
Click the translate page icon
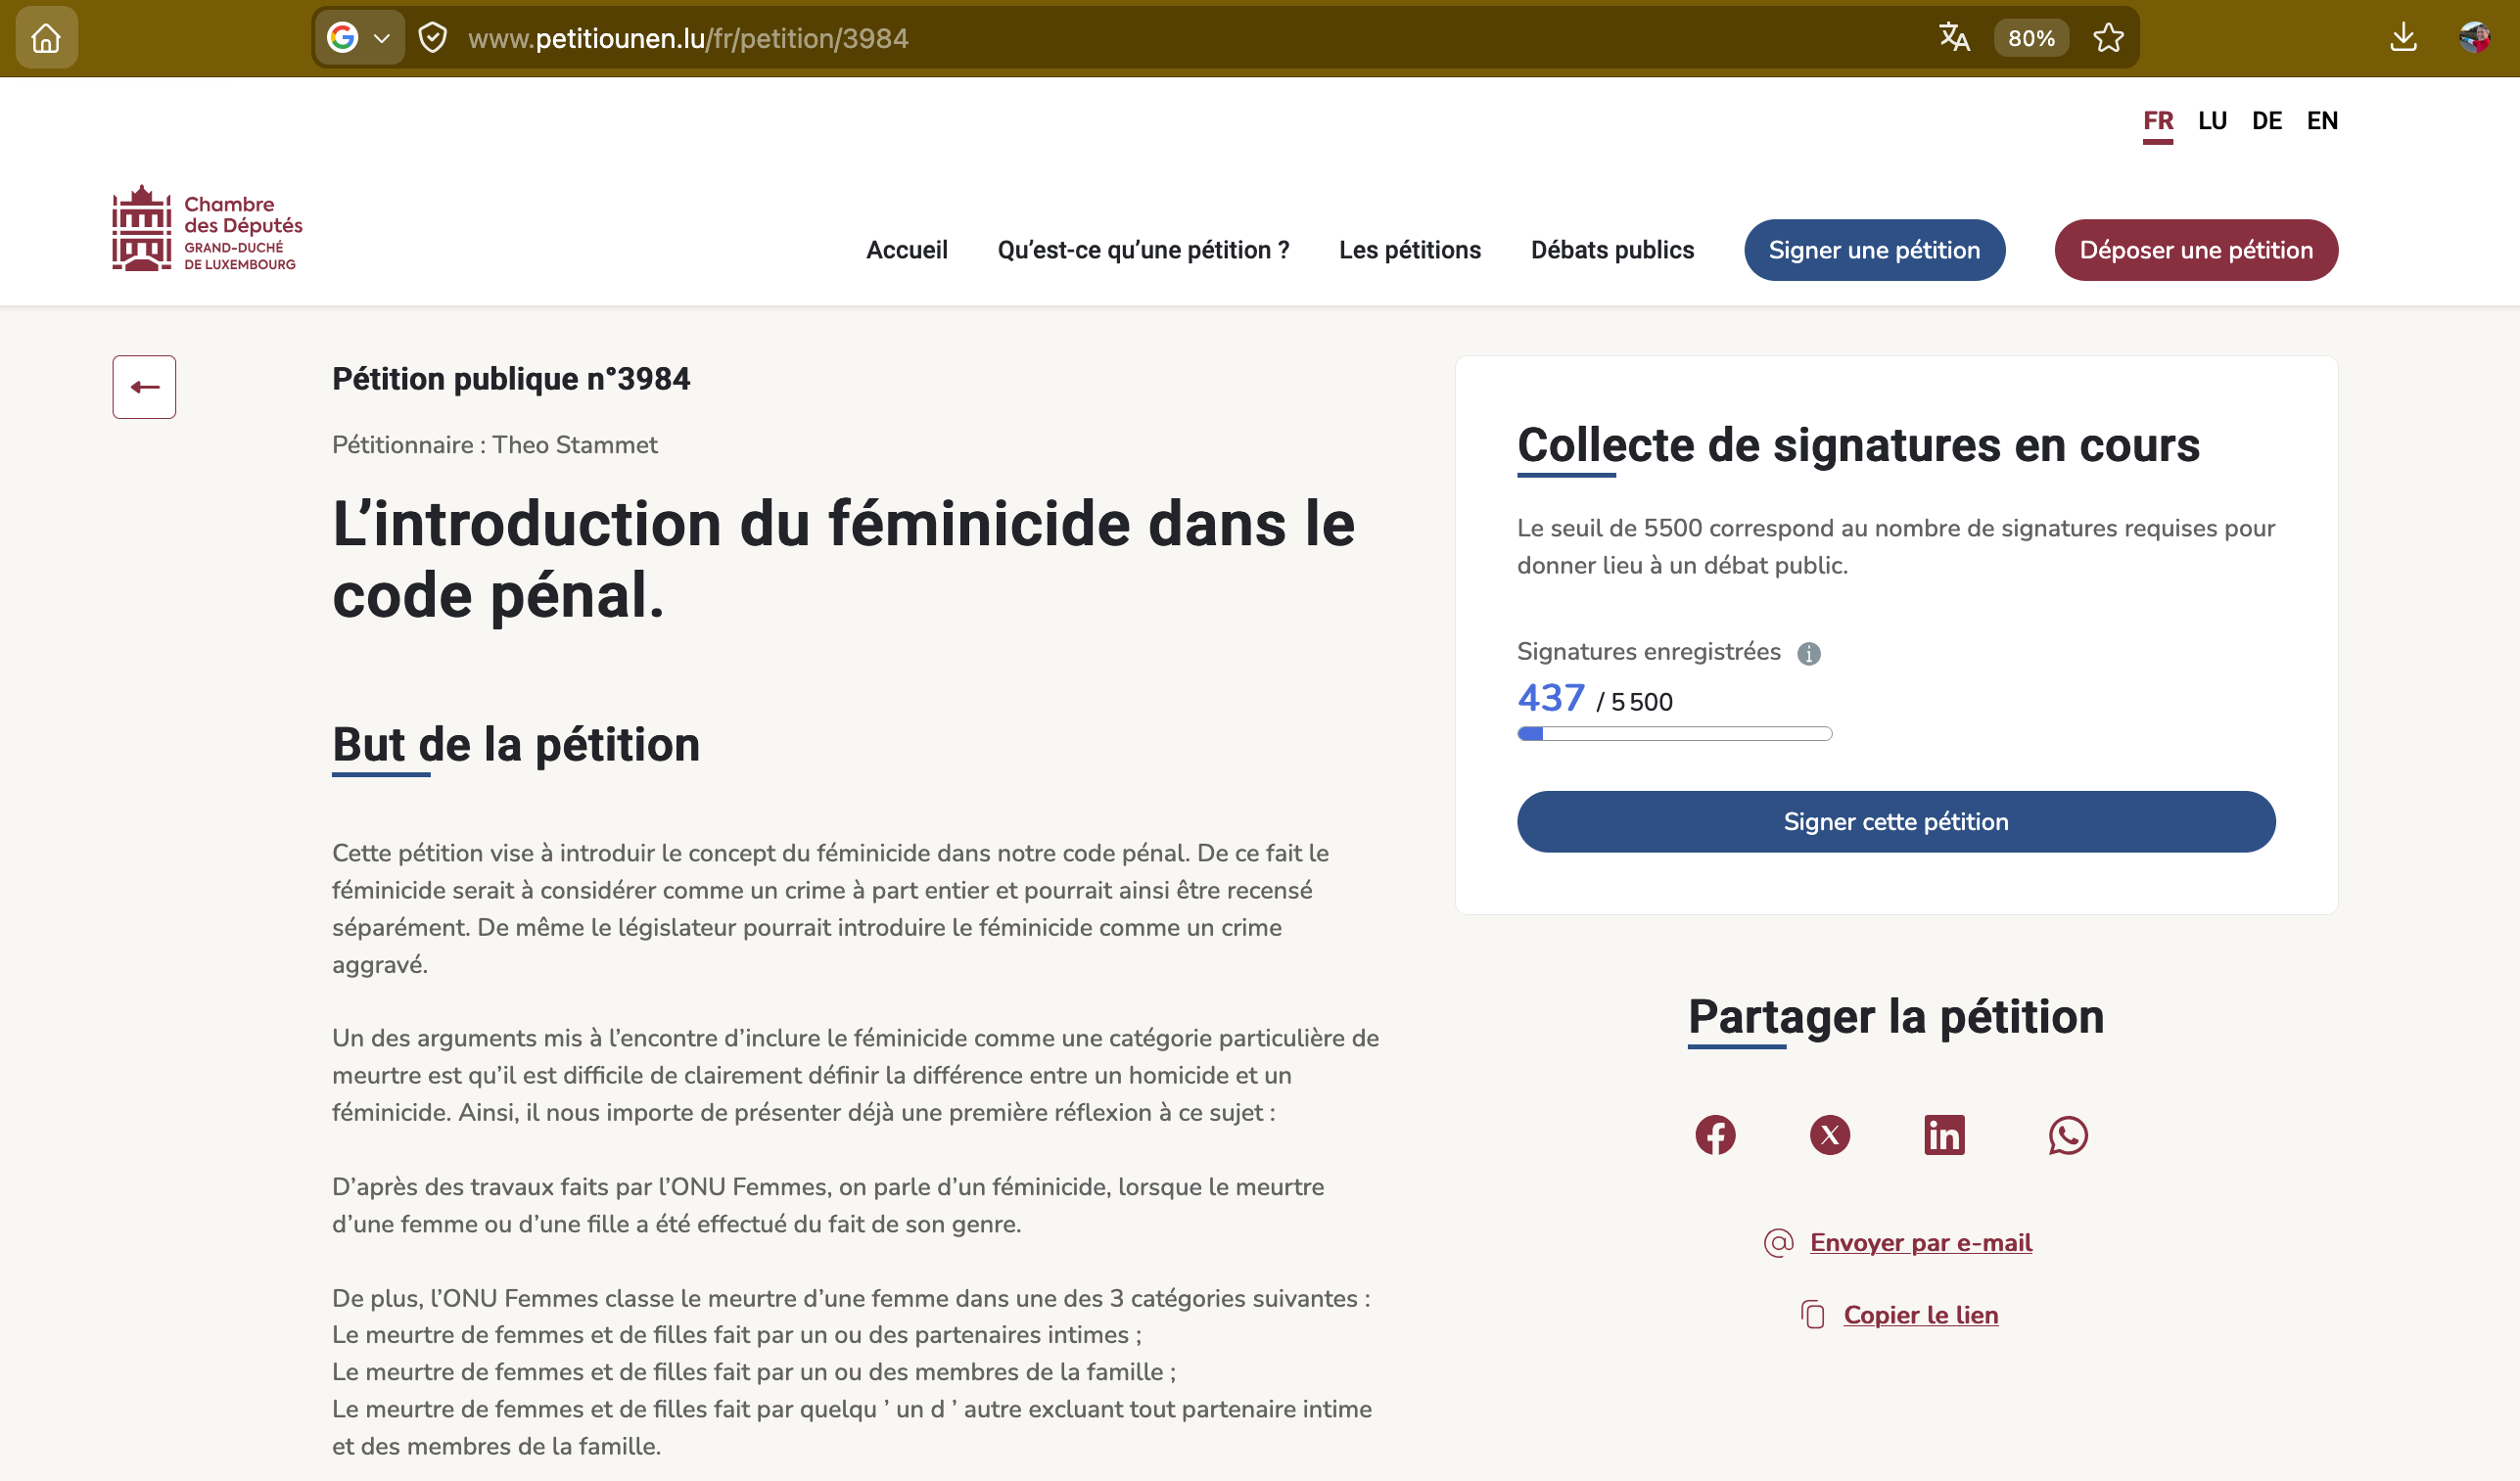tap(1954, 38)
